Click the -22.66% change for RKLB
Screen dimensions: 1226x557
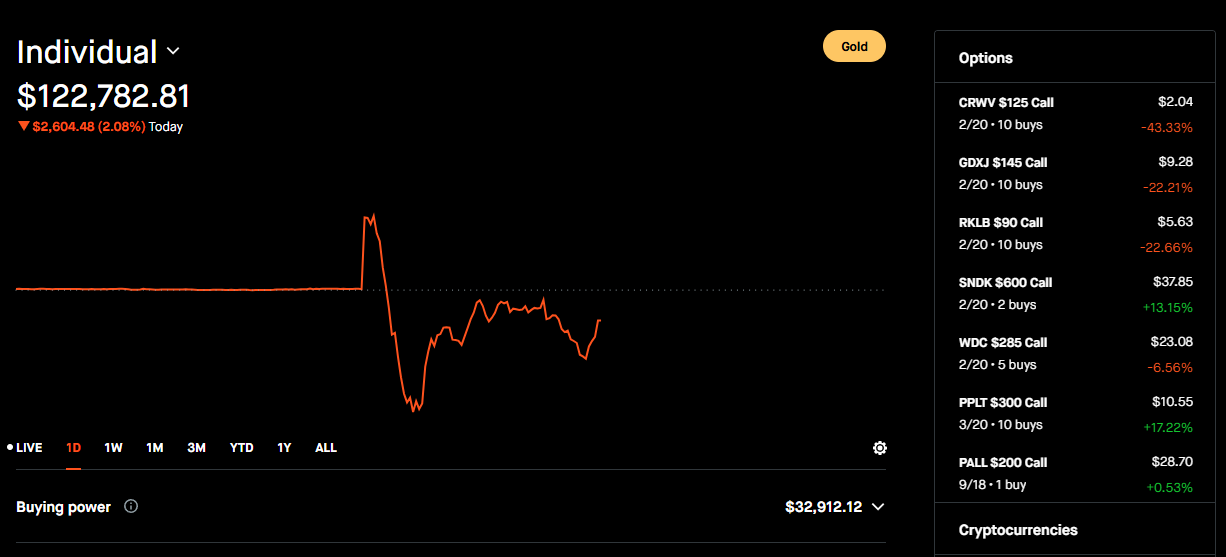pos(1166,248)
